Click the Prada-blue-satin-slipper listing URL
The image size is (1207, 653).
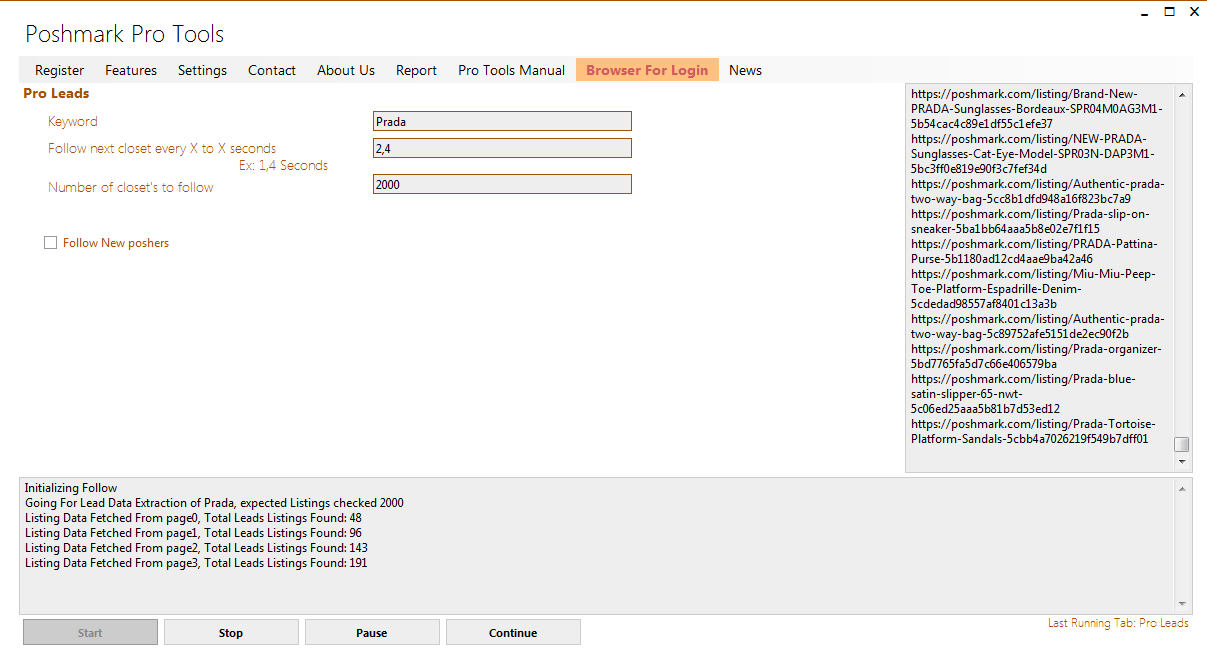1023,394
